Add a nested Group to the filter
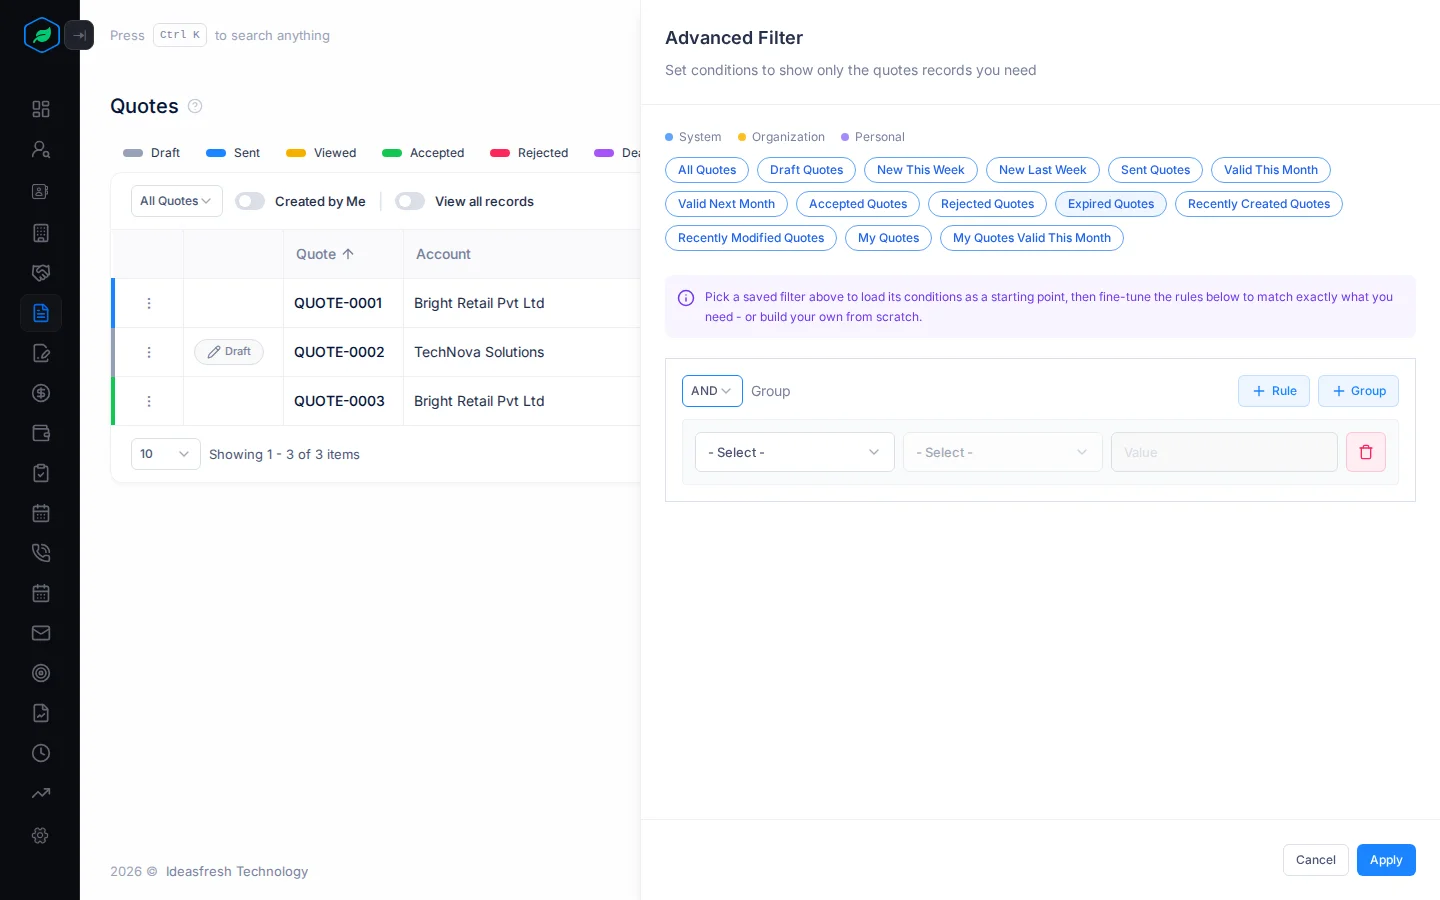 [1358, 391]
